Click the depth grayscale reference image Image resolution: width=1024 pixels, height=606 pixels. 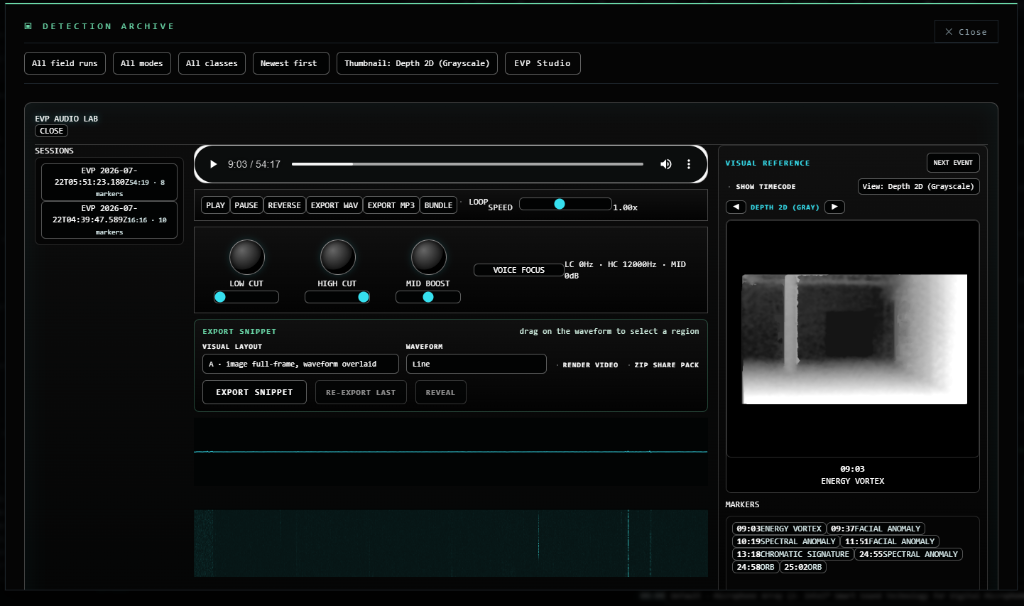pos(854,339)
